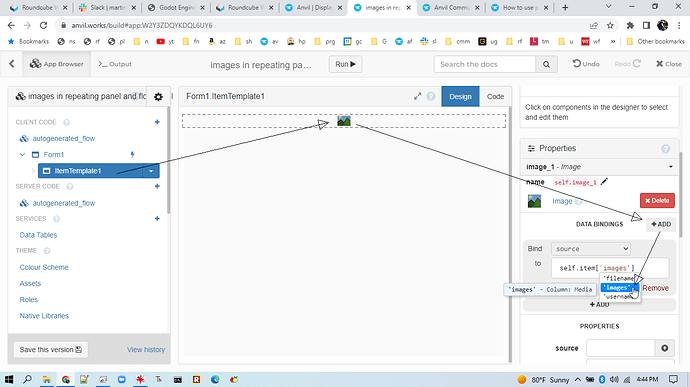Upload image via source property icon
Screen dimensions: 690x387
coord(664,348)
